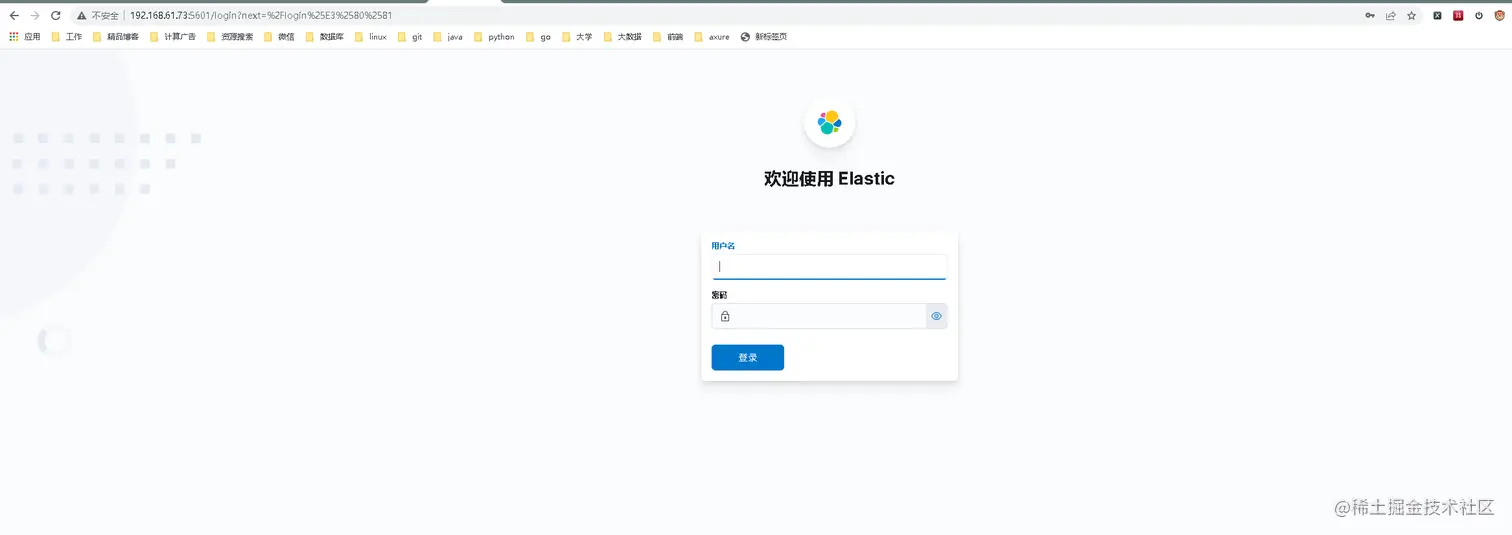Screen dimensions: 1512x535
Task: Click the 不安全 security warning indicator
Action: click(x=98, y=16)
